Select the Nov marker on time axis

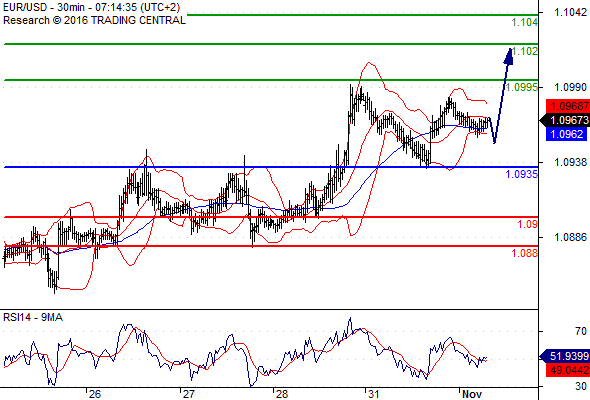pyautogui.click(x=472, y=394)
